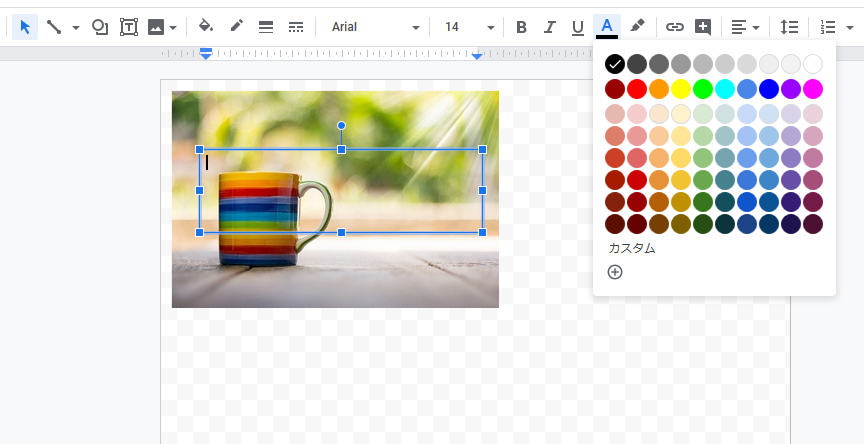
Task: Pick the cyan swatch
Action: (x=725, y=89)
